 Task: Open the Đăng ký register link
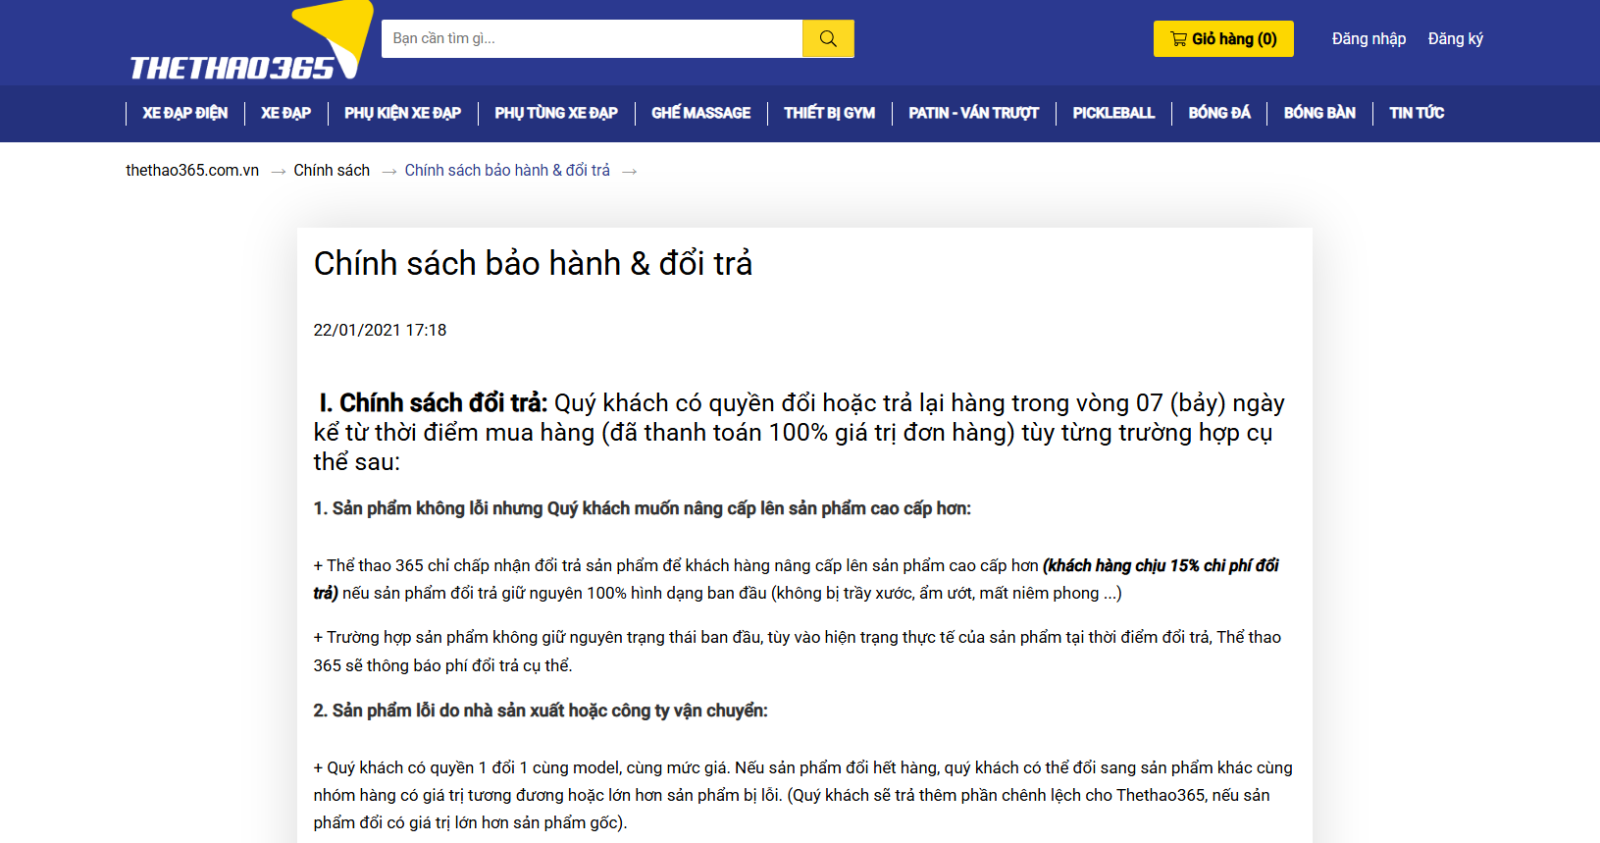point(1455,39)
